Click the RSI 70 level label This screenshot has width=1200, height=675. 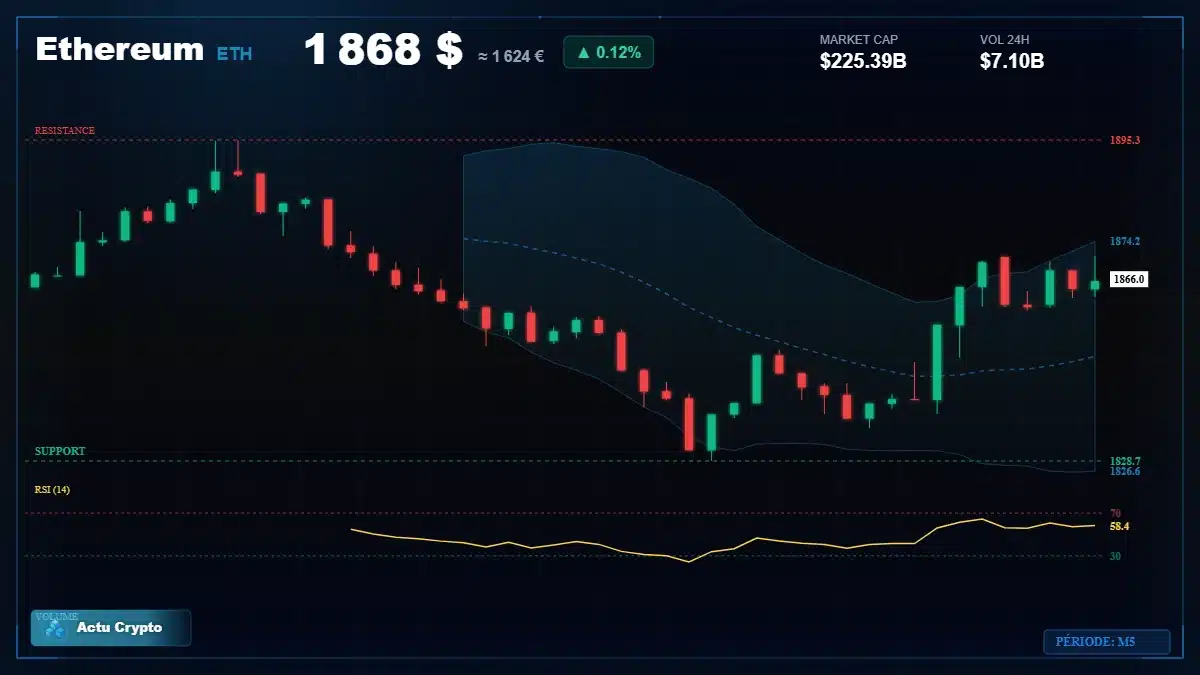coord(1115,513)
